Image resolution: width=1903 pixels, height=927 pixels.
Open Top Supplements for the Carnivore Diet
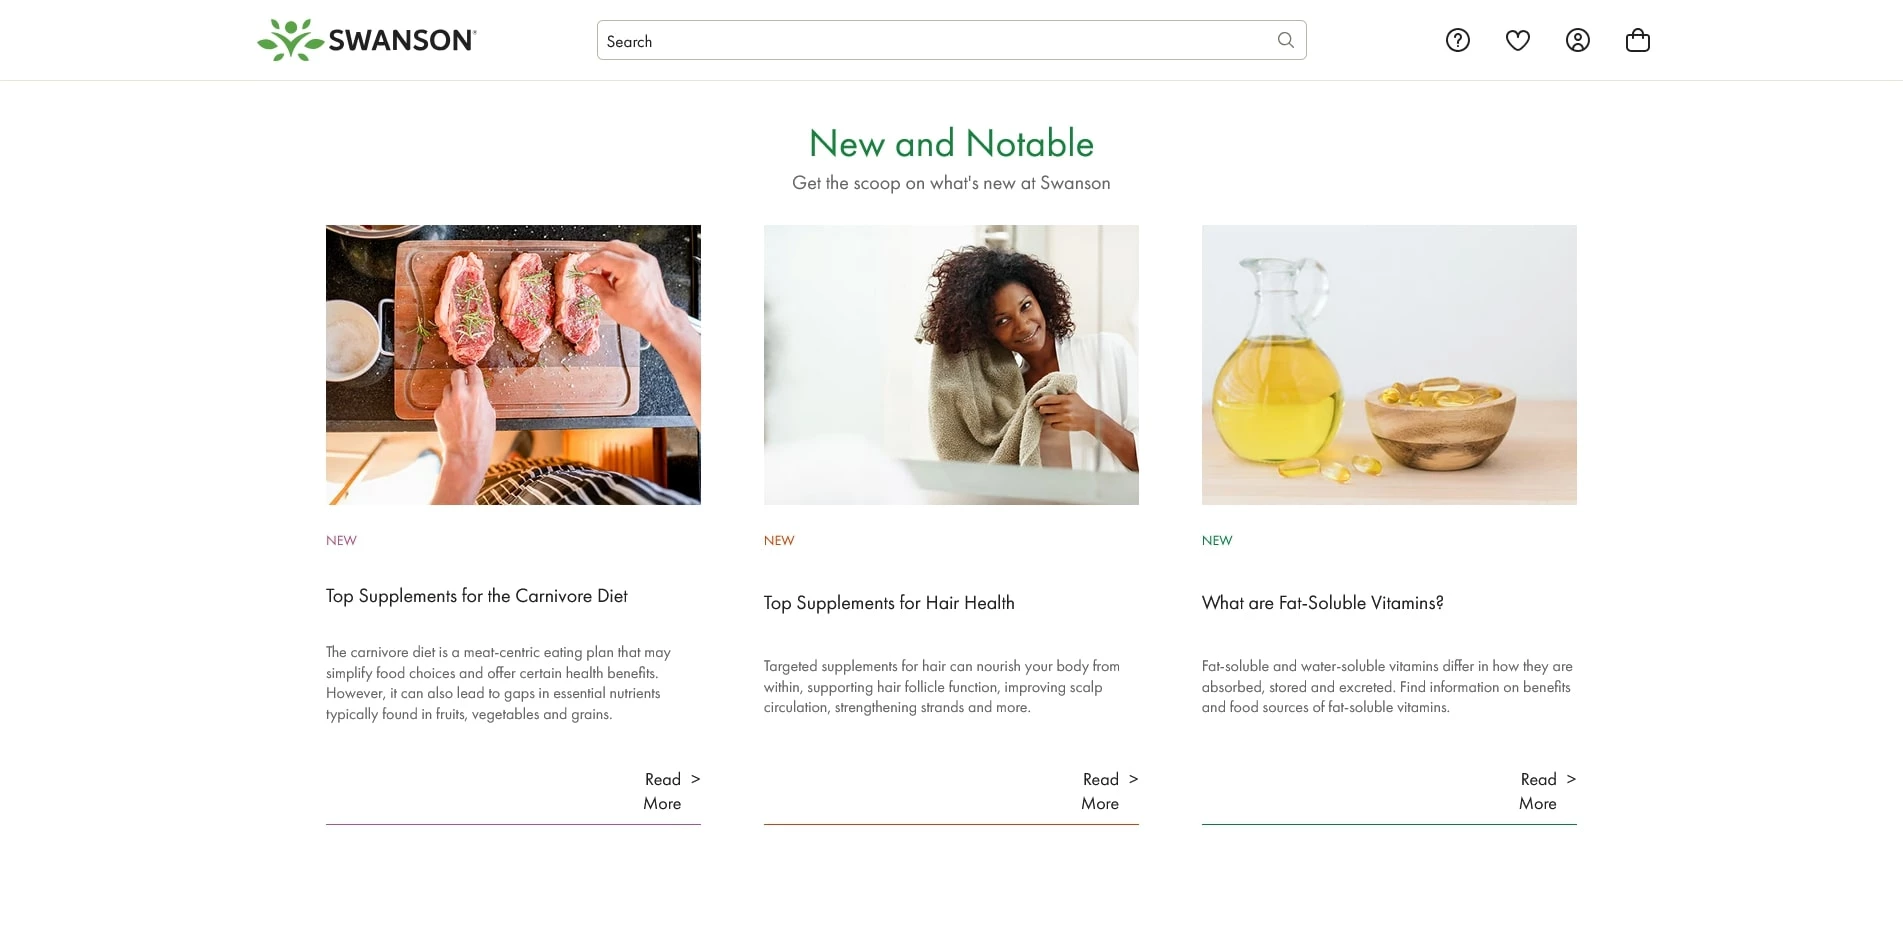477,596
